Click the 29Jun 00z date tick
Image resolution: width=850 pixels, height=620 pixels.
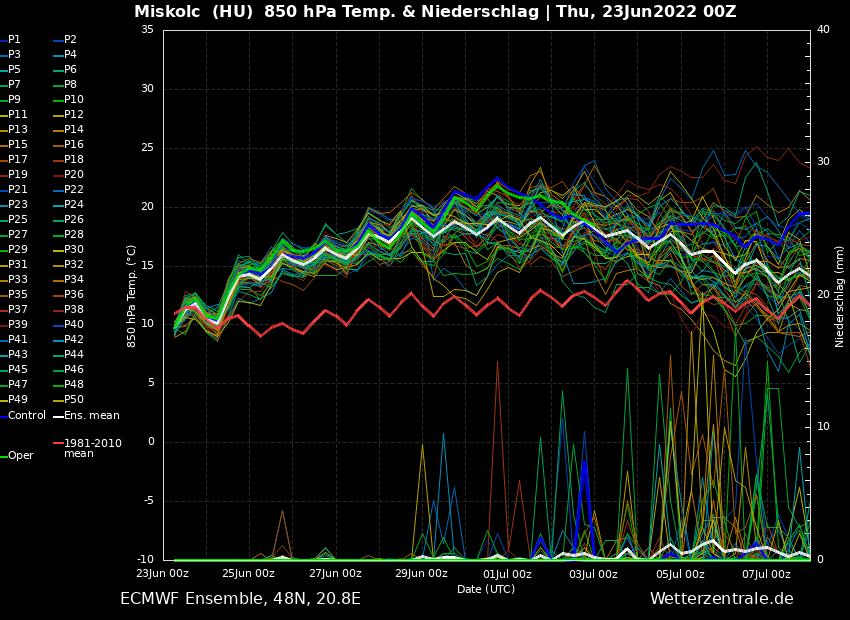tap(421, 574)
